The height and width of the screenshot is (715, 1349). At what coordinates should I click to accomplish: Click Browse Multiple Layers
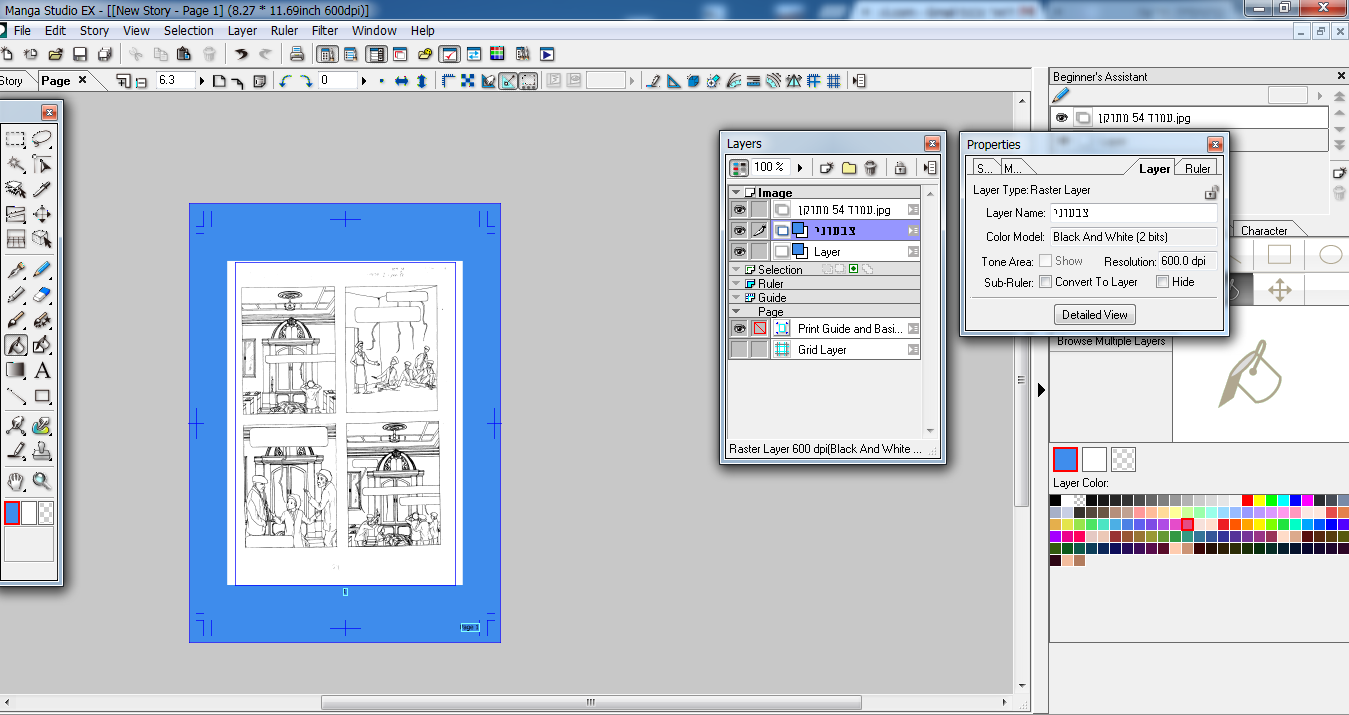1111,342
